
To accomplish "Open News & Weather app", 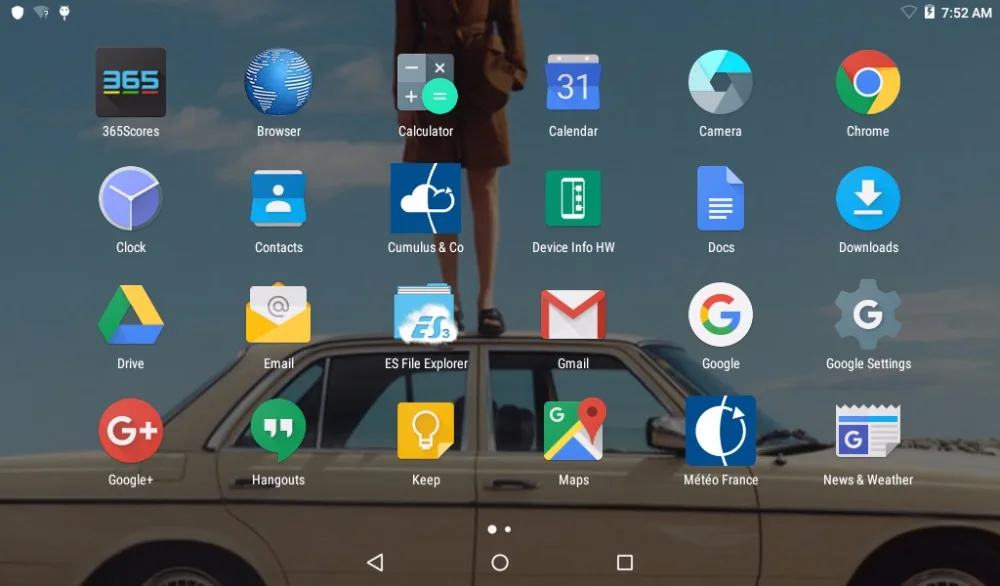I will pyautogui.click(x=868, y=431).
